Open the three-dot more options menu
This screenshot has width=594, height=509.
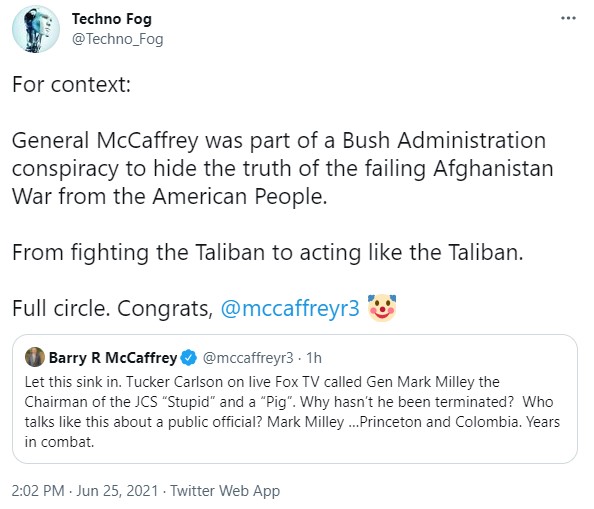(568, 18)
